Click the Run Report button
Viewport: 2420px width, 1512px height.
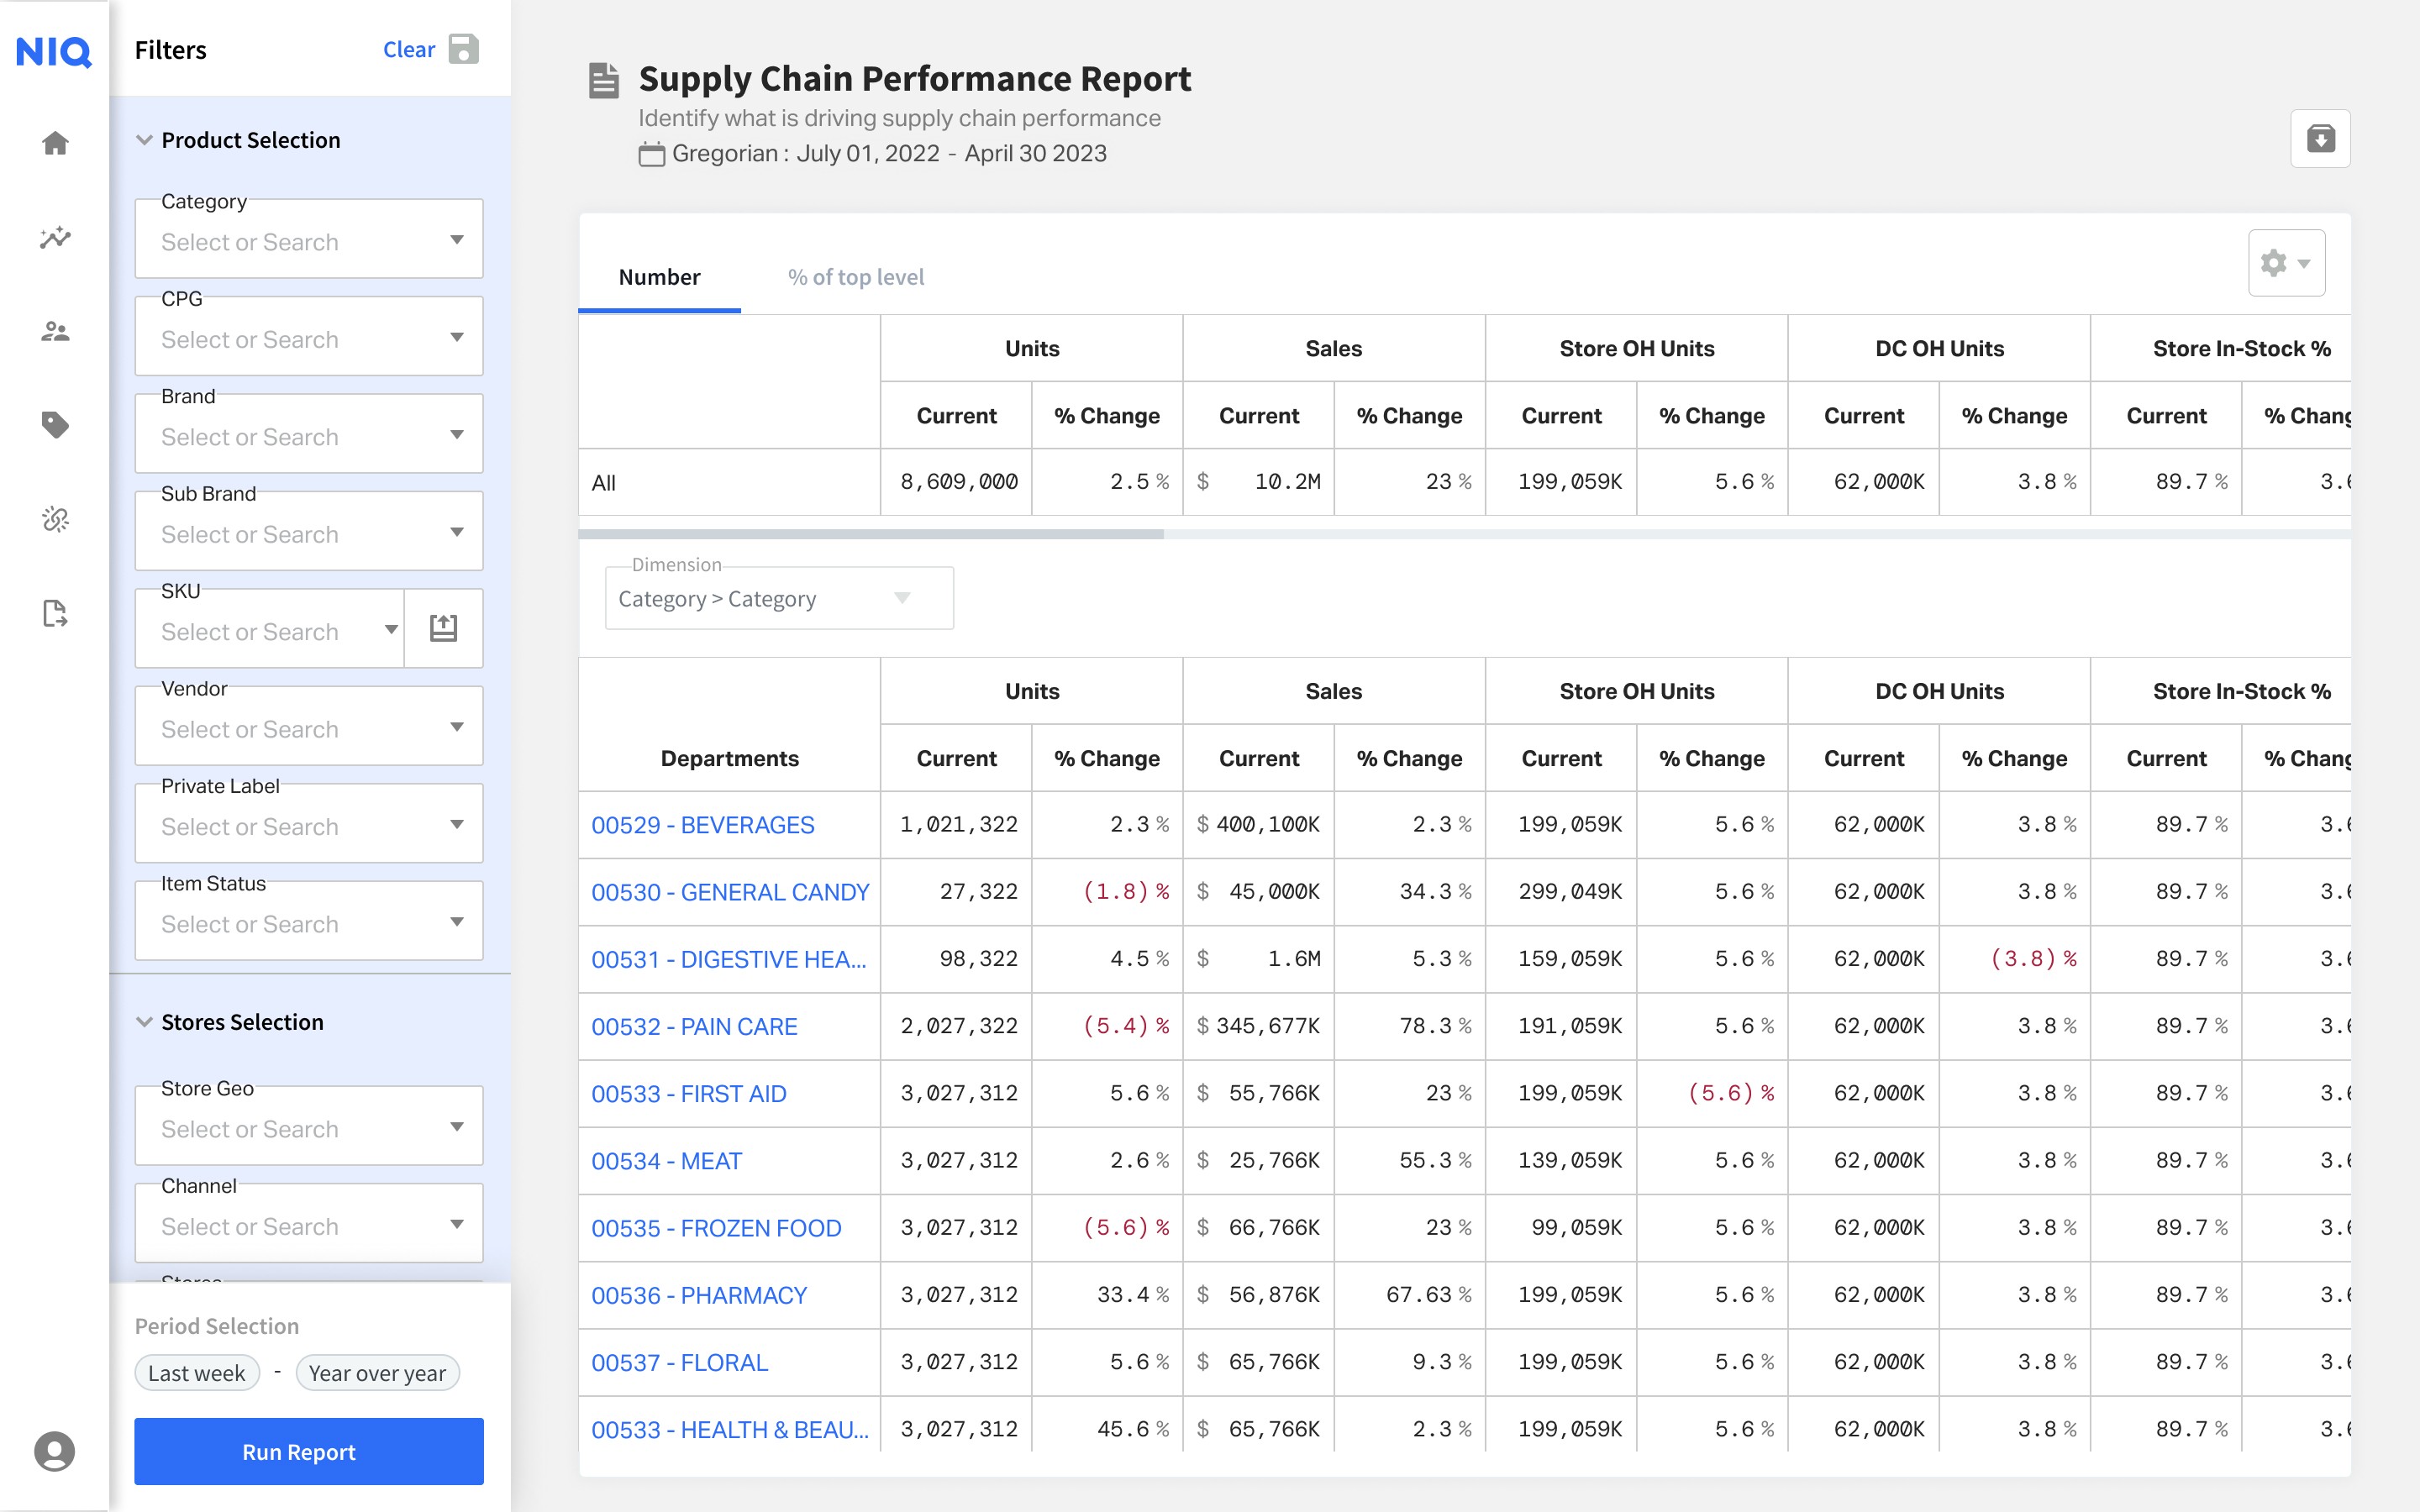point(308,1451)
